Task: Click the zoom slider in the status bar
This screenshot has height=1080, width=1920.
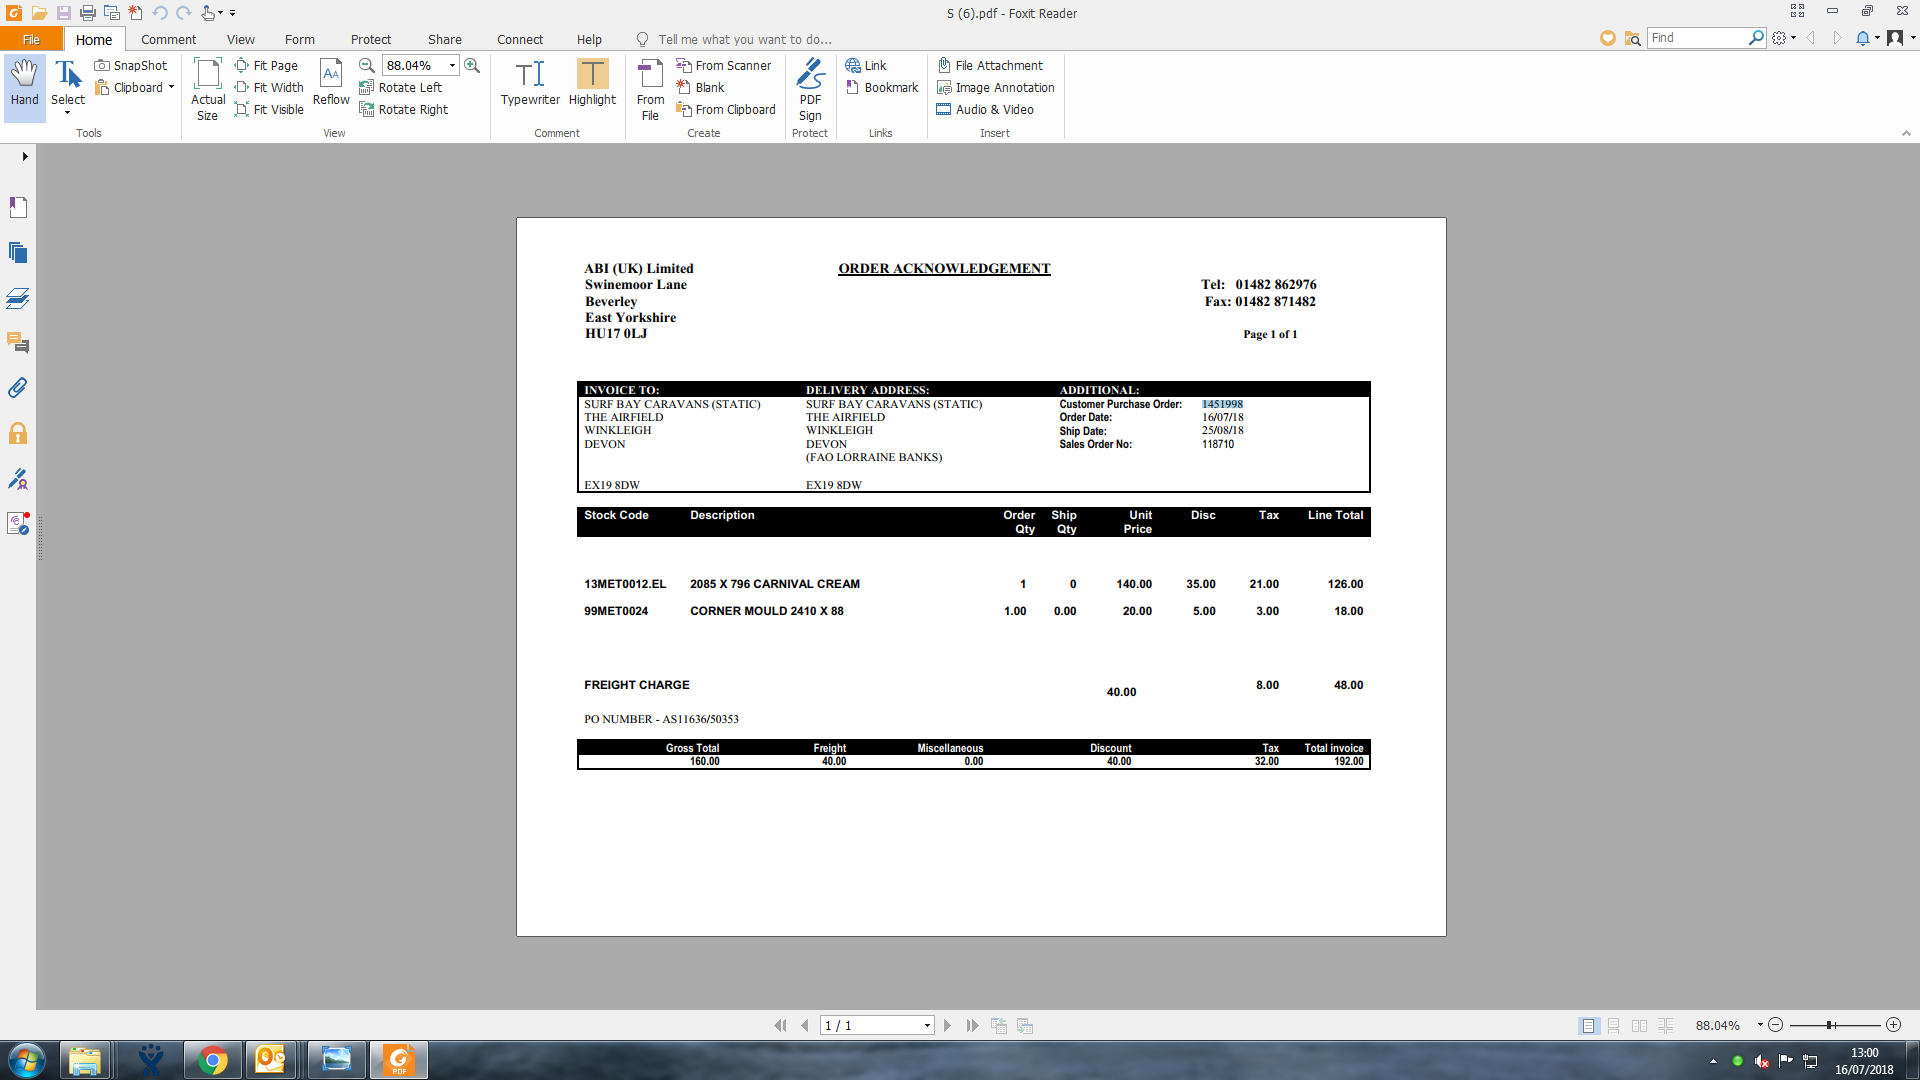Action: 1830,1026
